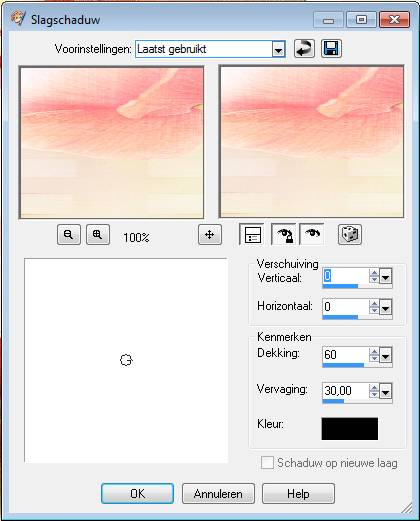
Task: Expand the Dekking value slider dropdown
Action: click(x=386, y=356)
